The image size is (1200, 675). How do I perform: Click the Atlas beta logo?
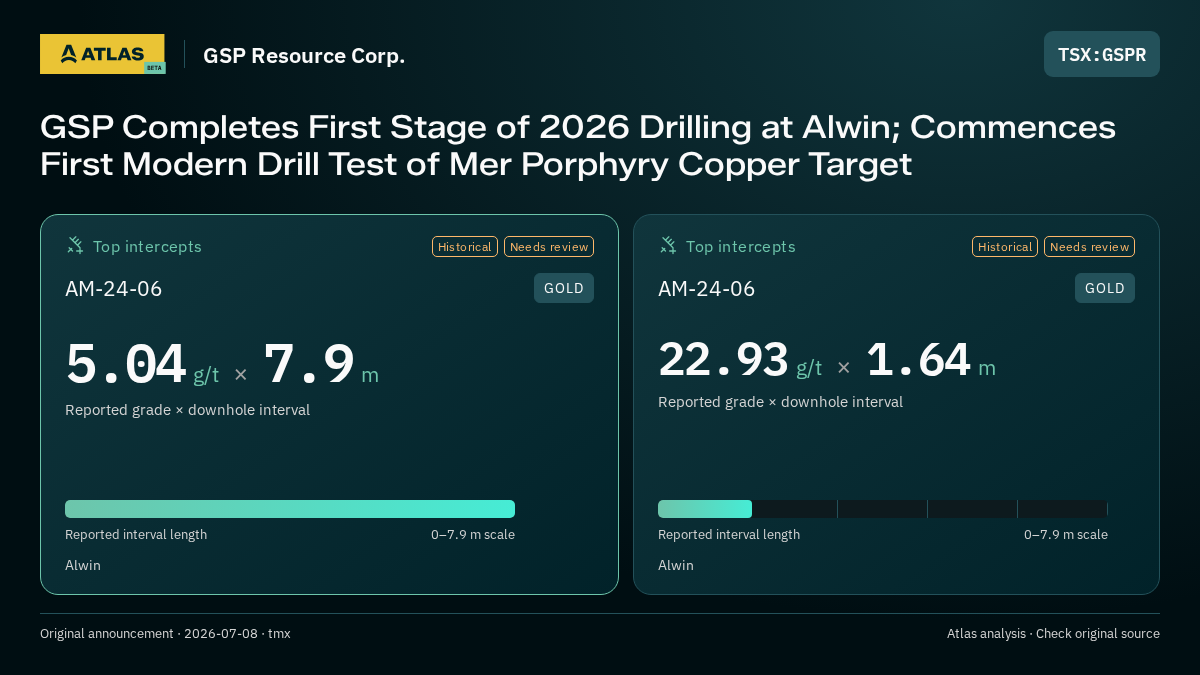(x=102, y=54)
